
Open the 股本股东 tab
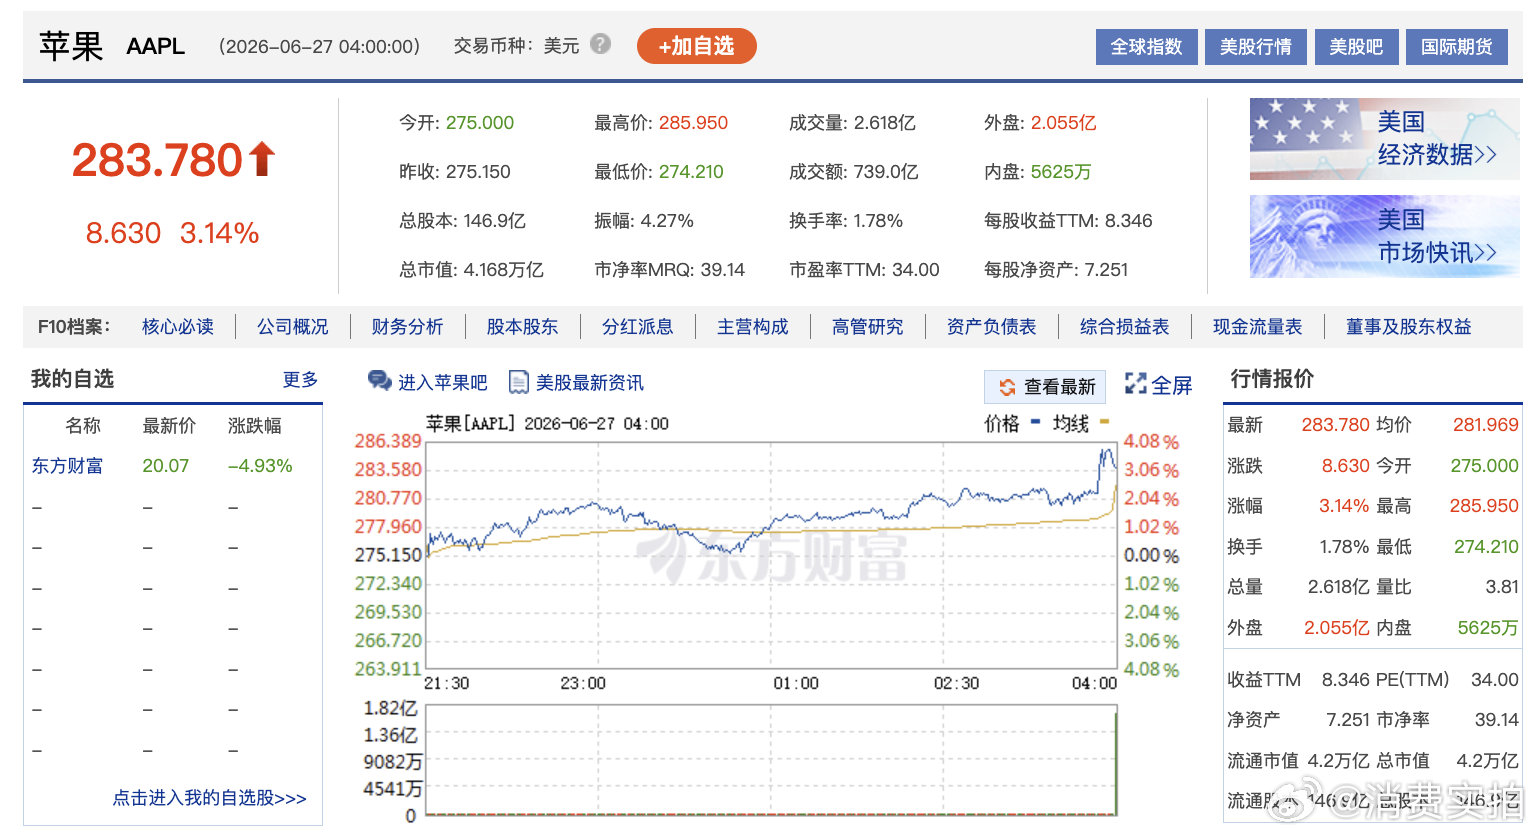pyautogui.click(x=522, y=327)
